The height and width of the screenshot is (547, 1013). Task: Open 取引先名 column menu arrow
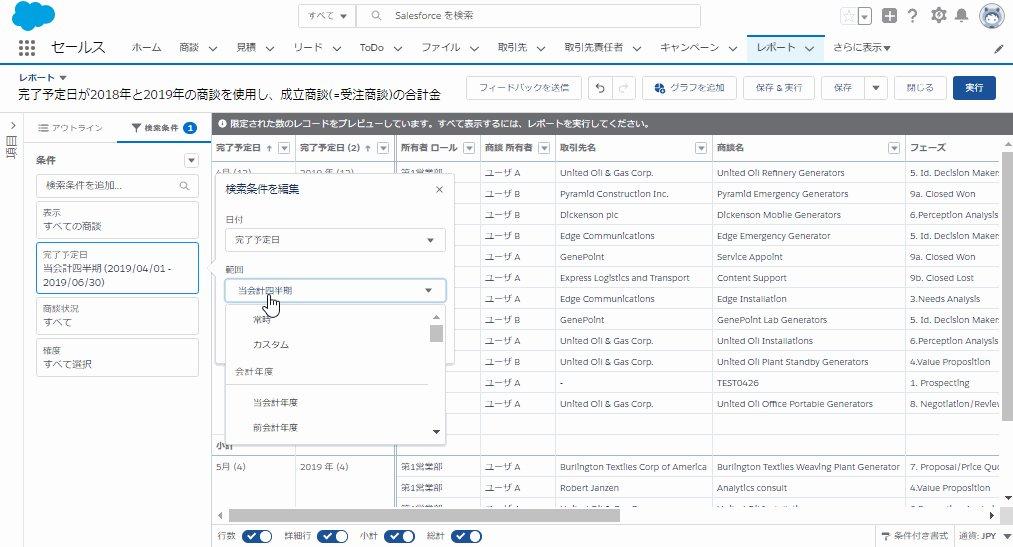point(701,148)
